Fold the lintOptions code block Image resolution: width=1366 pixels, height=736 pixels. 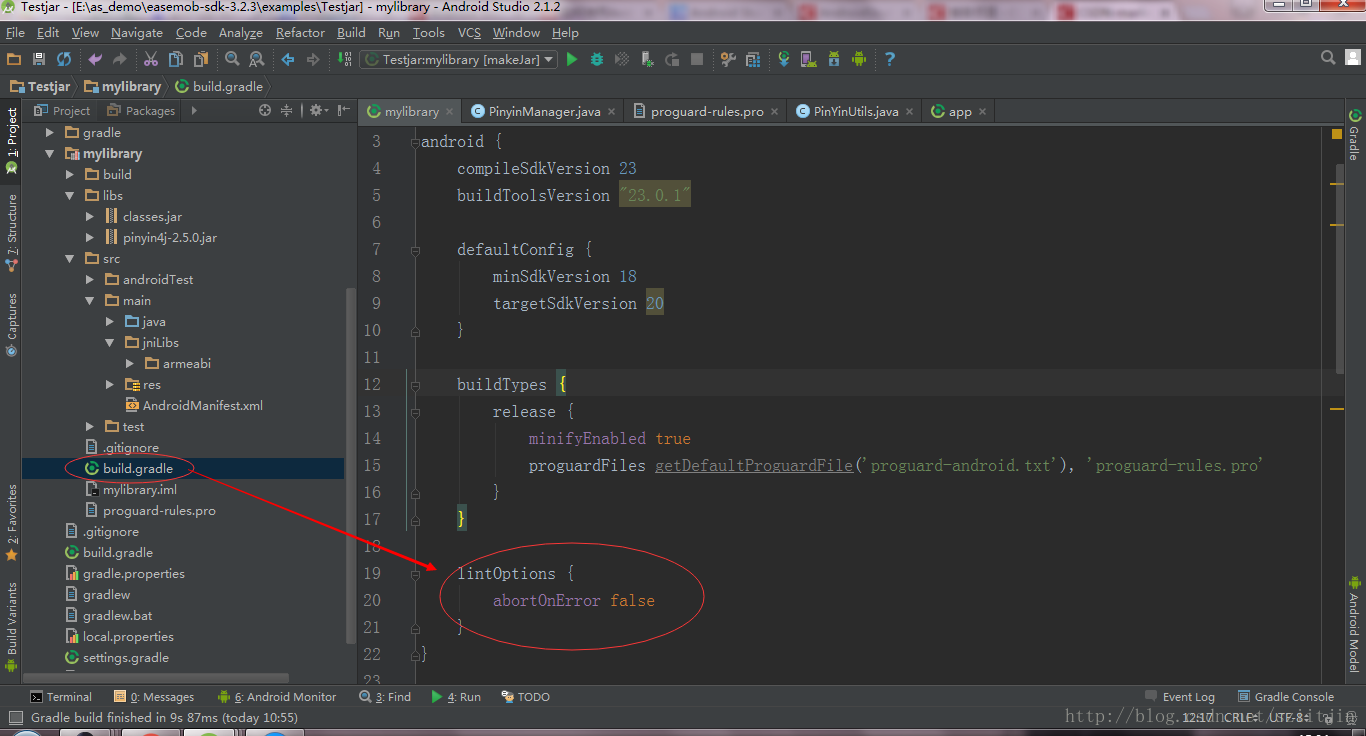coord(416,574)
